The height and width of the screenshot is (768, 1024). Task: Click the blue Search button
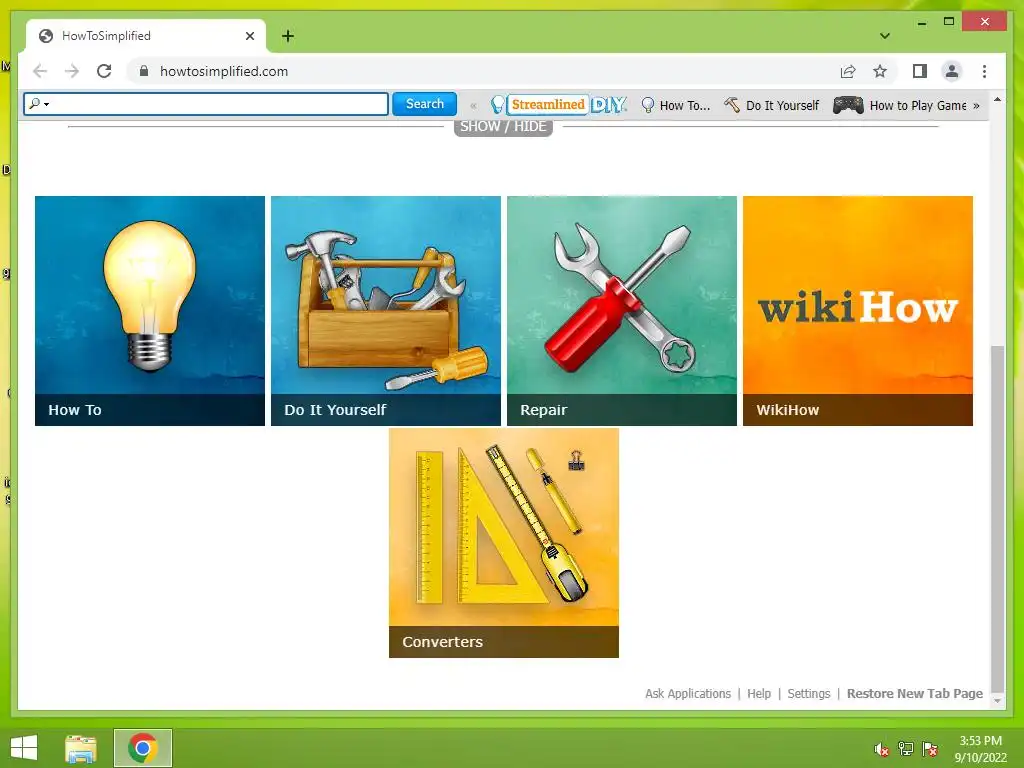click(x=424, y=104)
